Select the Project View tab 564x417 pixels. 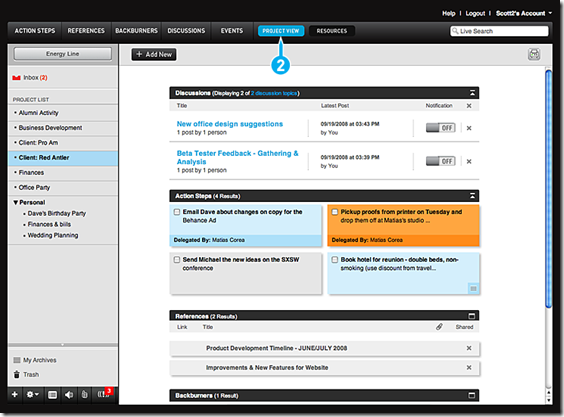pos(281,31)
